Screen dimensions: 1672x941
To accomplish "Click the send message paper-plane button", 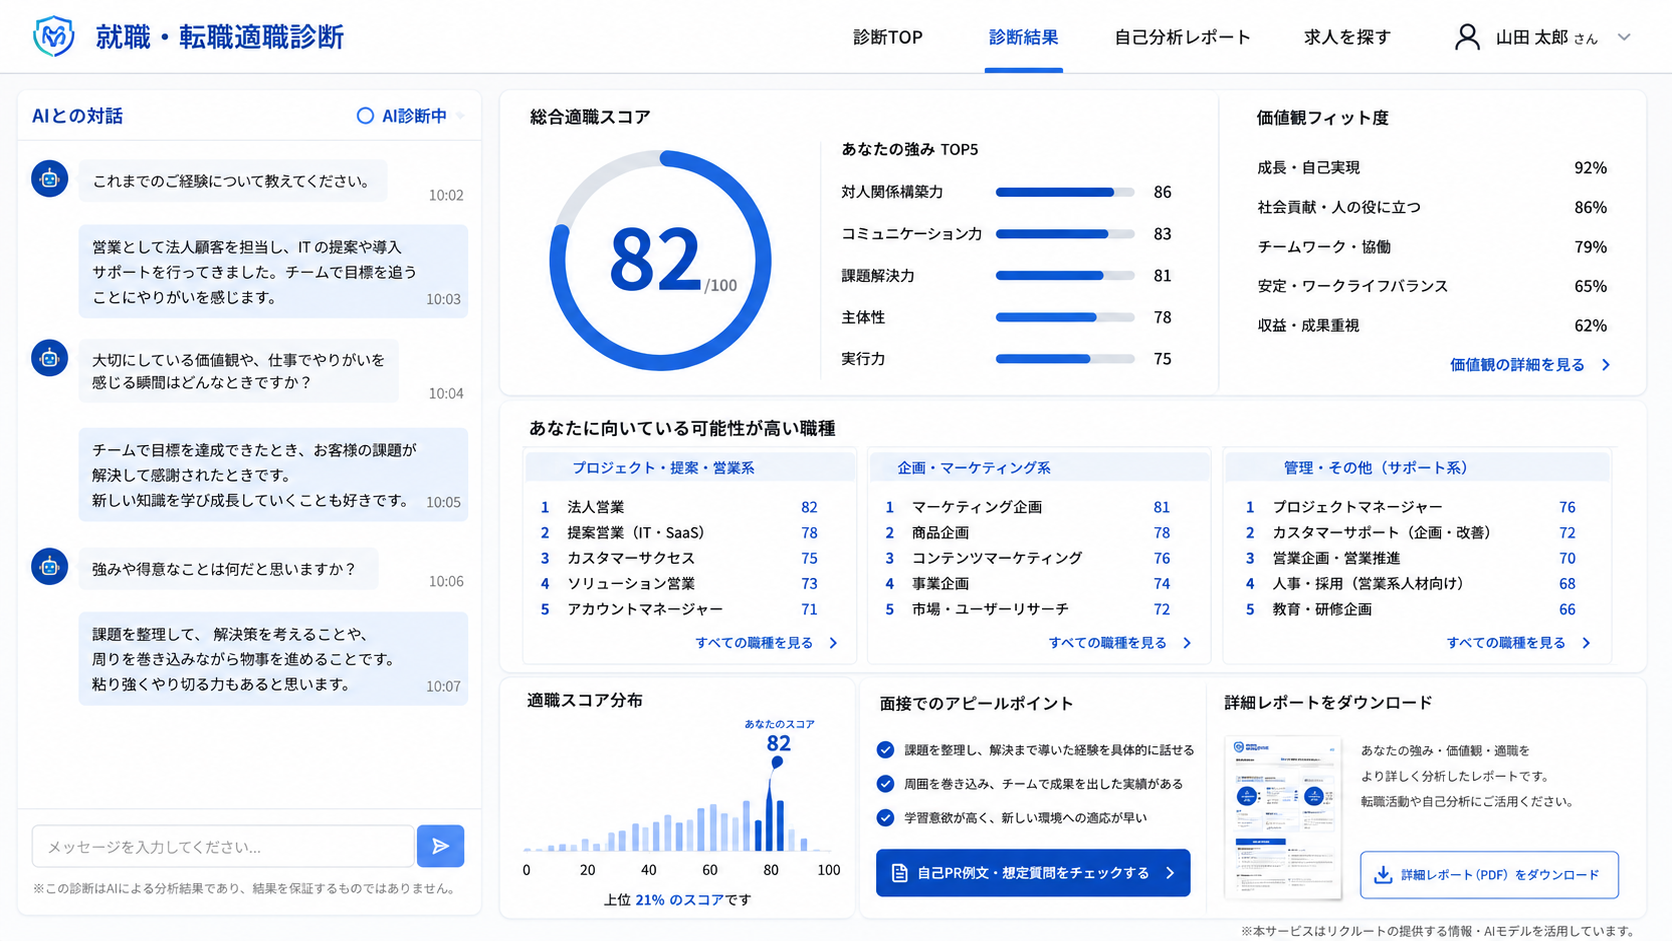I will (440, 846).
